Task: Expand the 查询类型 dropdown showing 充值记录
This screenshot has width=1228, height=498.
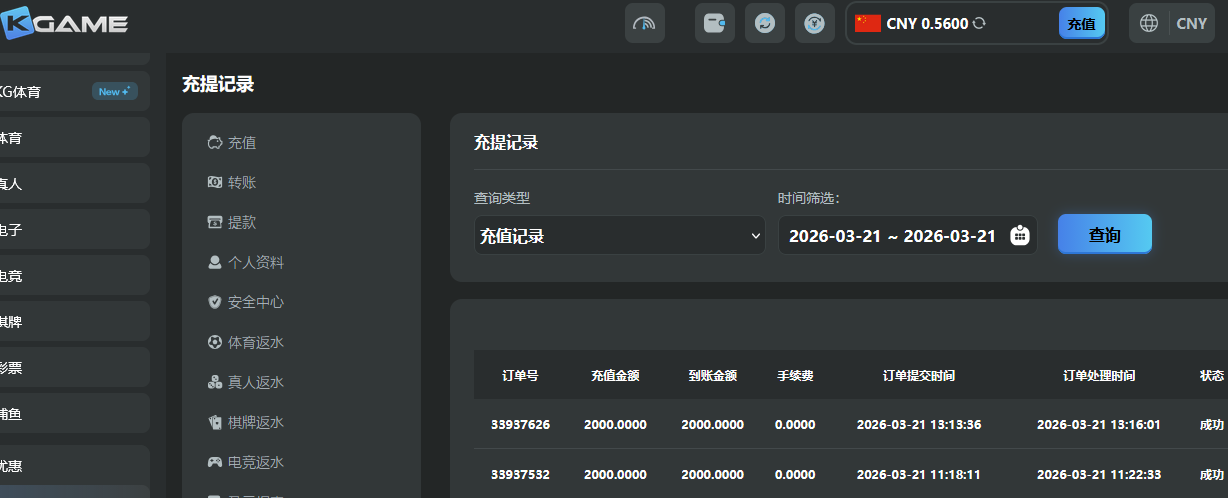Action: point(619,235)
